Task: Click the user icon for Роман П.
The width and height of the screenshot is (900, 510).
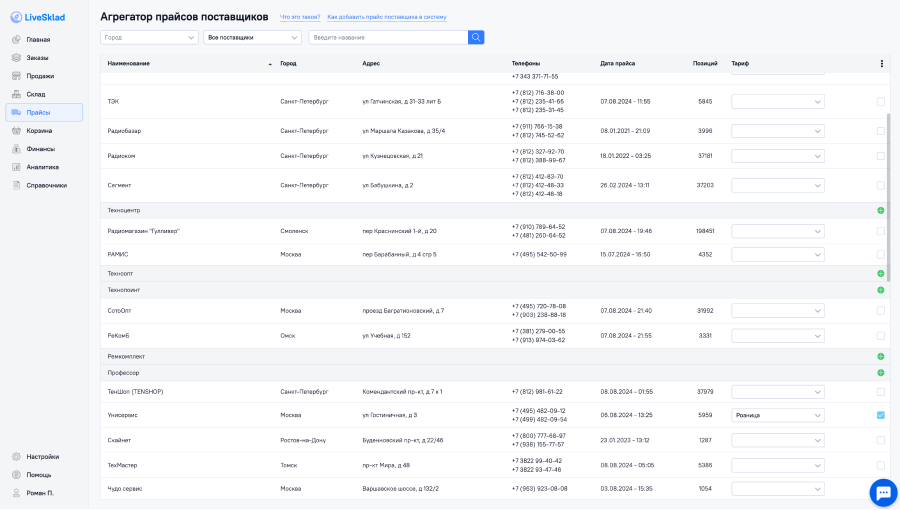Action: click(x=16, y=493)
